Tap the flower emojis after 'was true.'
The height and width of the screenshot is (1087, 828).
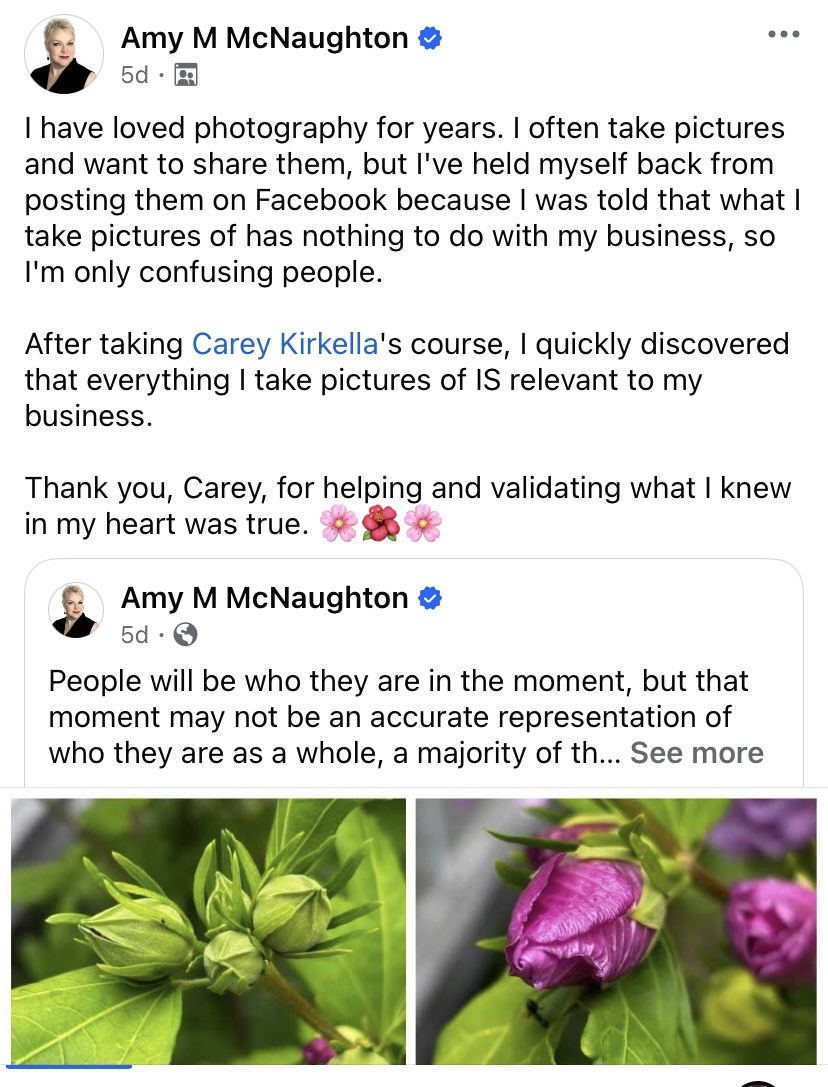(x=381, y=524)
